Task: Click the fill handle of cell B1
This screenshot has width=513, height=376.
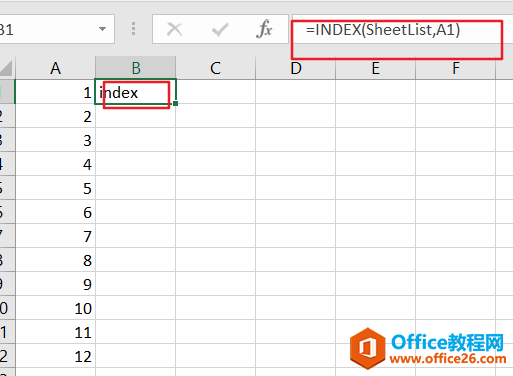Action: [x=176, y=104]
